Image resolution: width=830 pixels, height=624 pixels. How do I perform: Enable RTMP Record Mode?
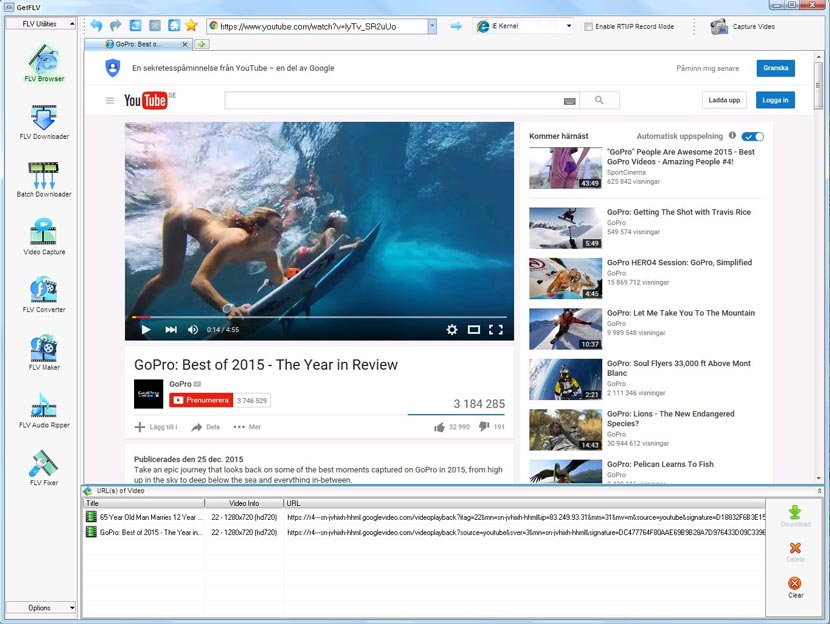coord(589,27)
